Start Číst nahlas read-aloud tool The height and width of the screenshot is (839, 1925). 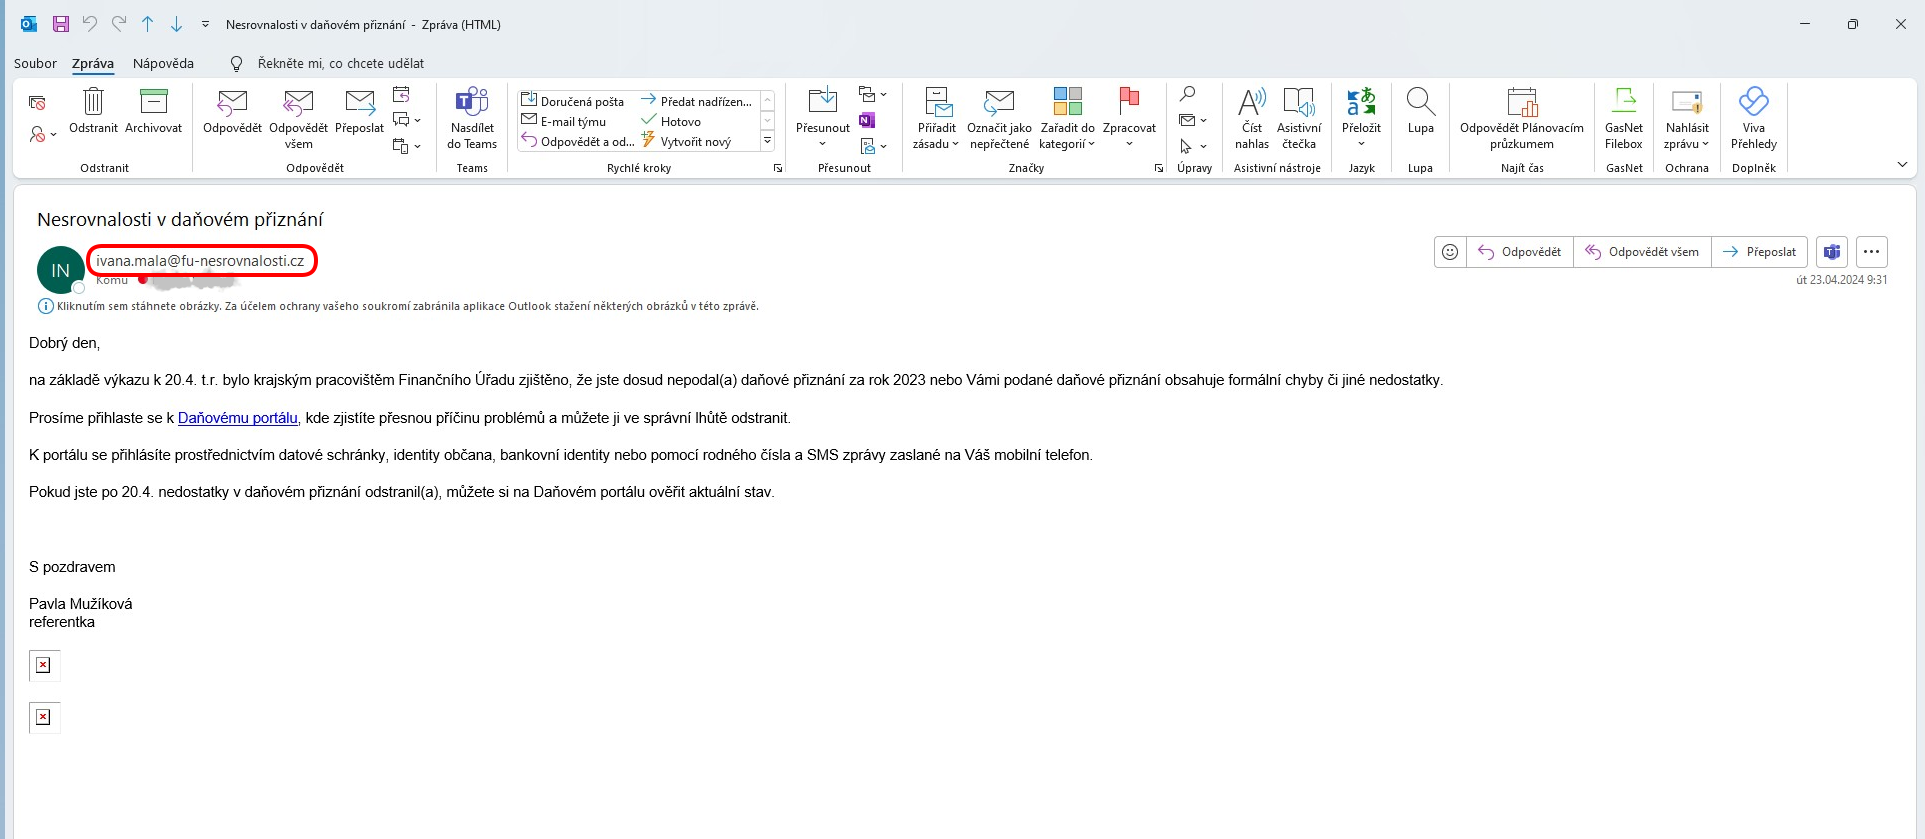pyautogui.click(x=1251, y=103)
